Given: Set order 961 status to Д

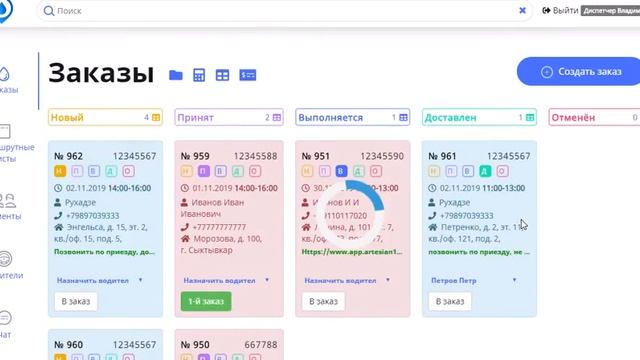Looking at the screenshot, I should click(x=485, y=171).
